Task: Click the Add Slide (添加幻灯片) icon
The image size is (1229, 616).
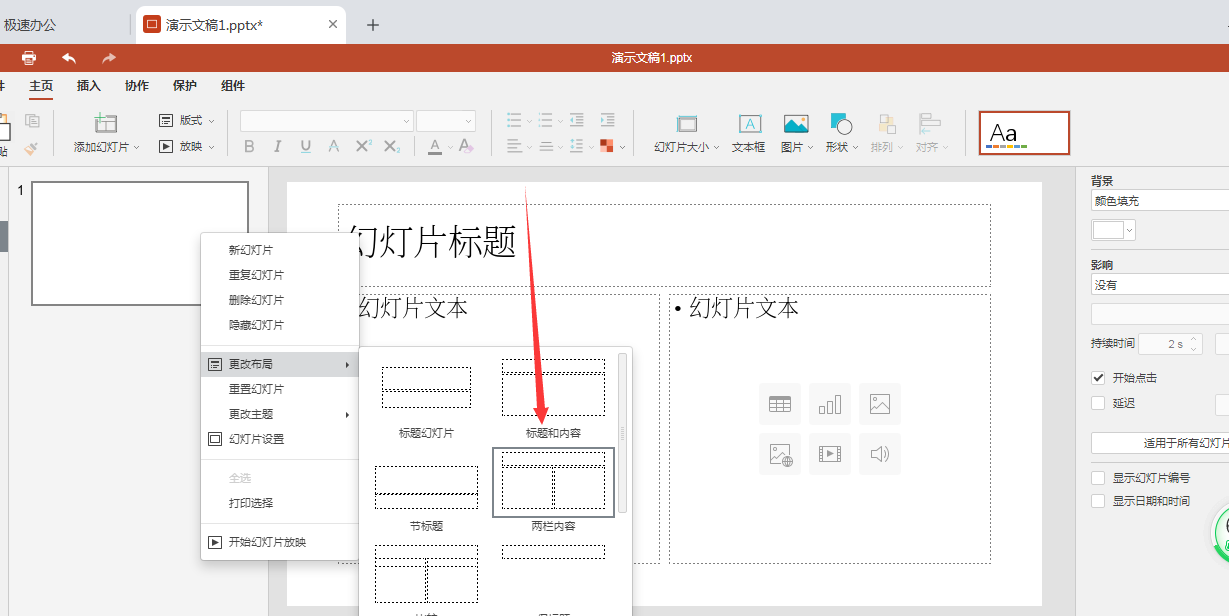Action: [106, 123]
